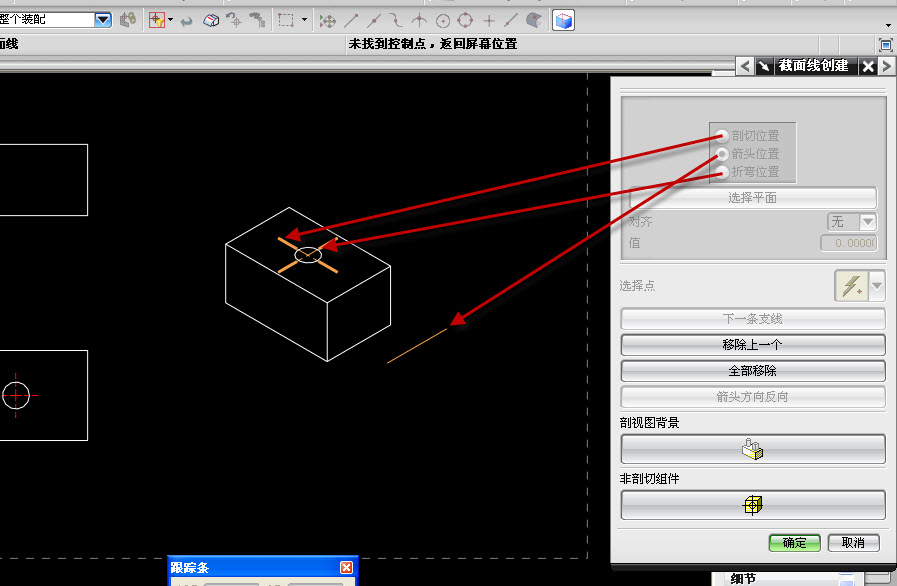Click the 选择平面 button
This screenshot has height=586, width=897.
(753, 198)
